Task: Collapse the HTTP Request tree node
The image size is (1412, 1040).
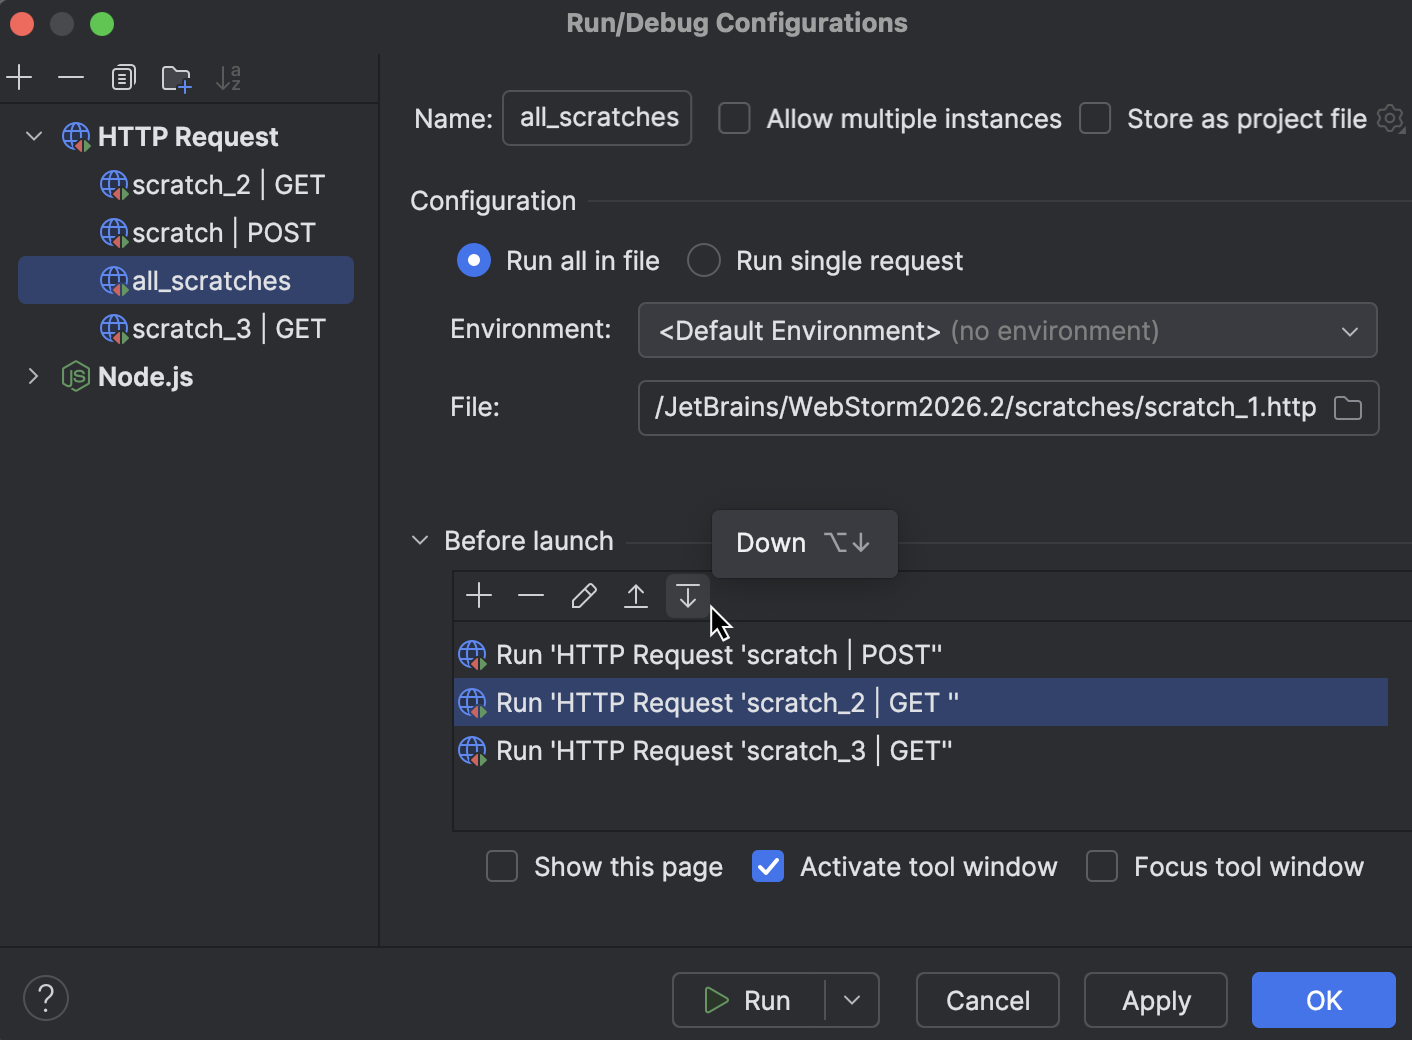Action: [x=34, y=136]
